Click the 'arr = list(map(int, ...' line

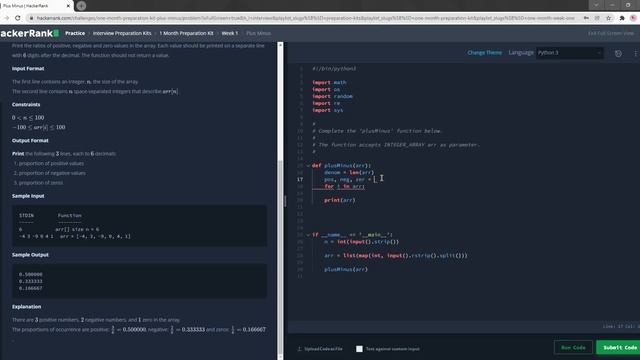tap(396, 256)
